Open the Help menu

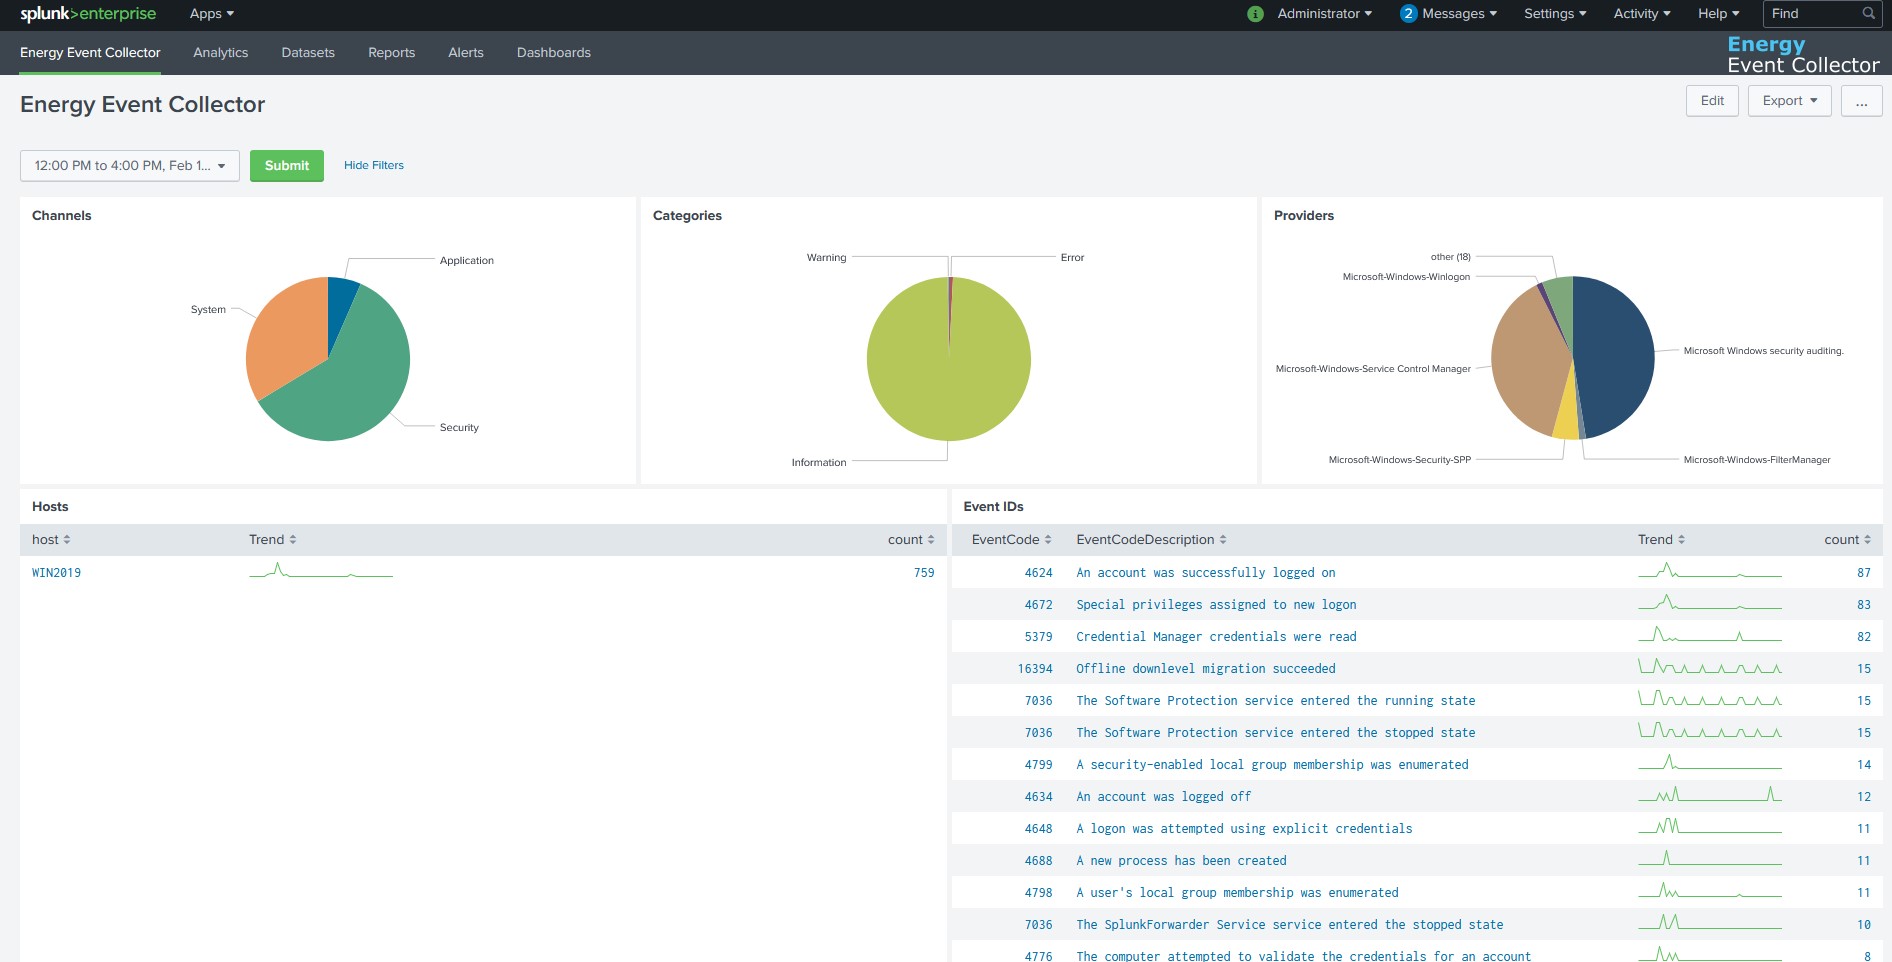pyautogui.click(x=1718, y=14)
